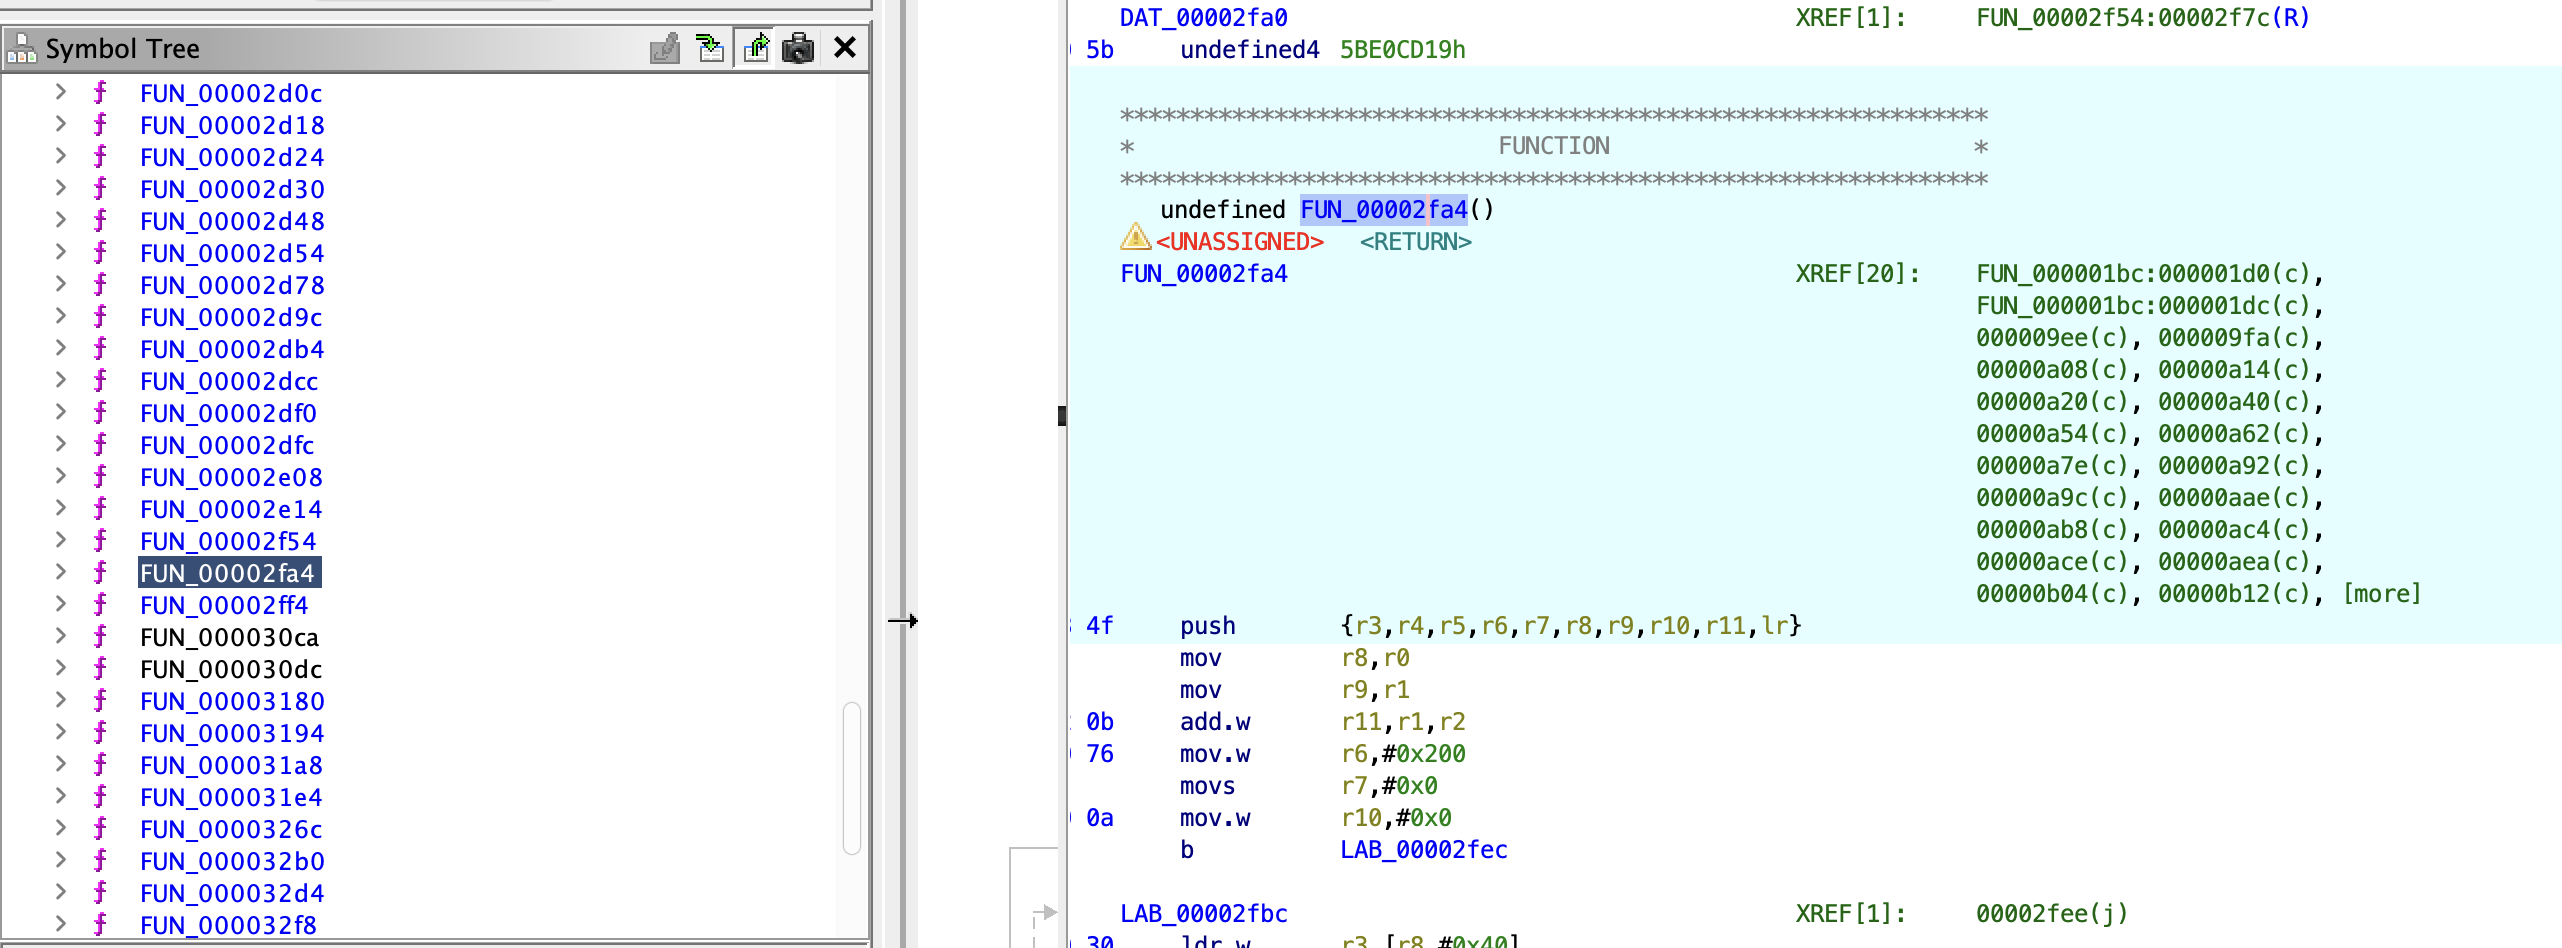The width and height of the screenshot is (2562, 948).
Task: Select FUN_000030dc in the Symbol Tree
Action: 231,669
